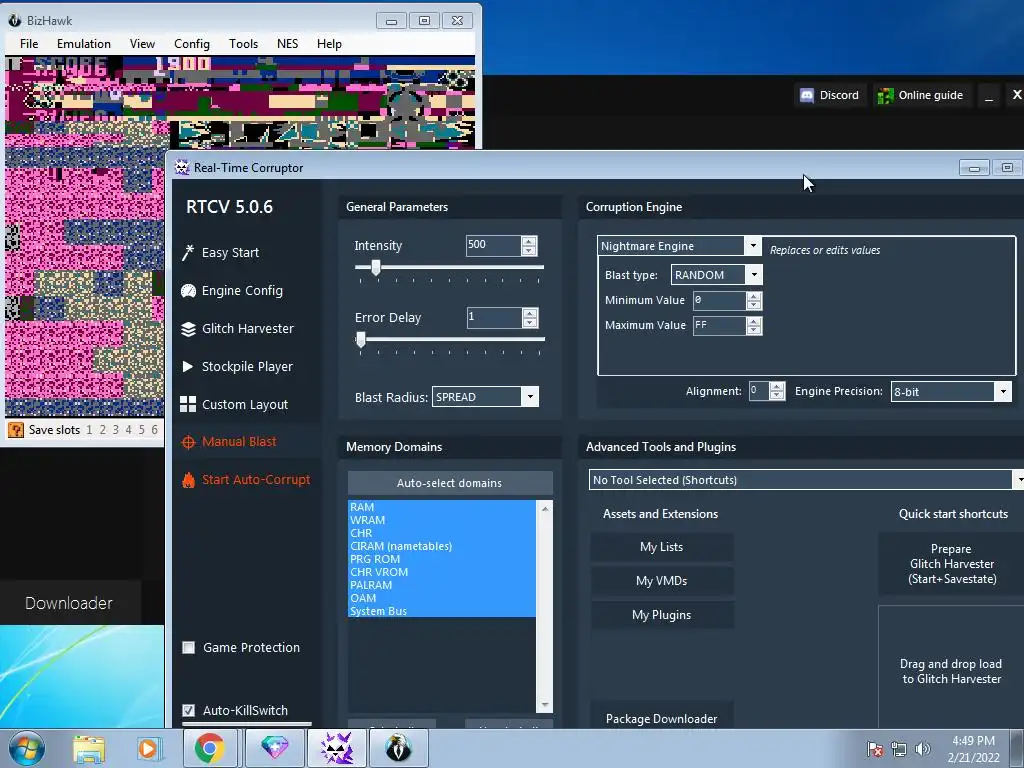Screen dimensions: 1024x768
Task: Open the BizHawk Tools menu
Action: (x=244, y=44)
